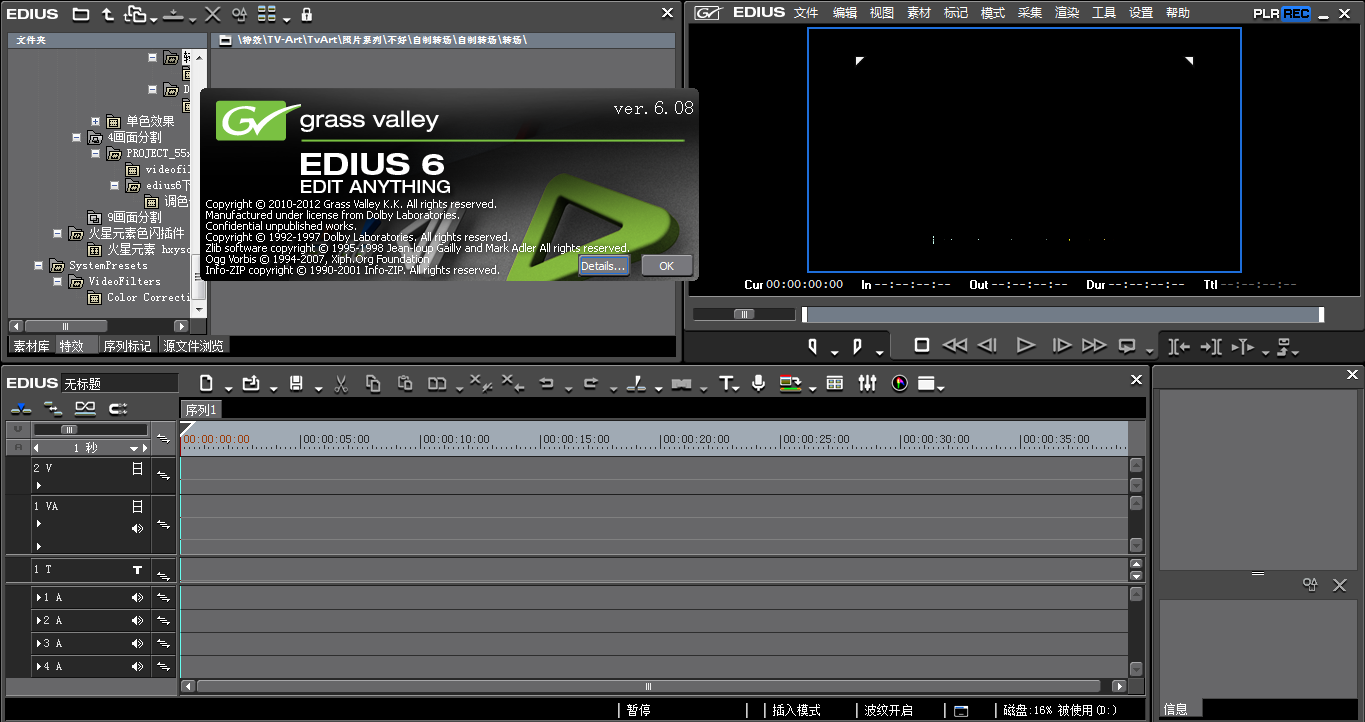Click overwrite to timeline icon in player
The image size is (1365, 722).
(1210, 346)
